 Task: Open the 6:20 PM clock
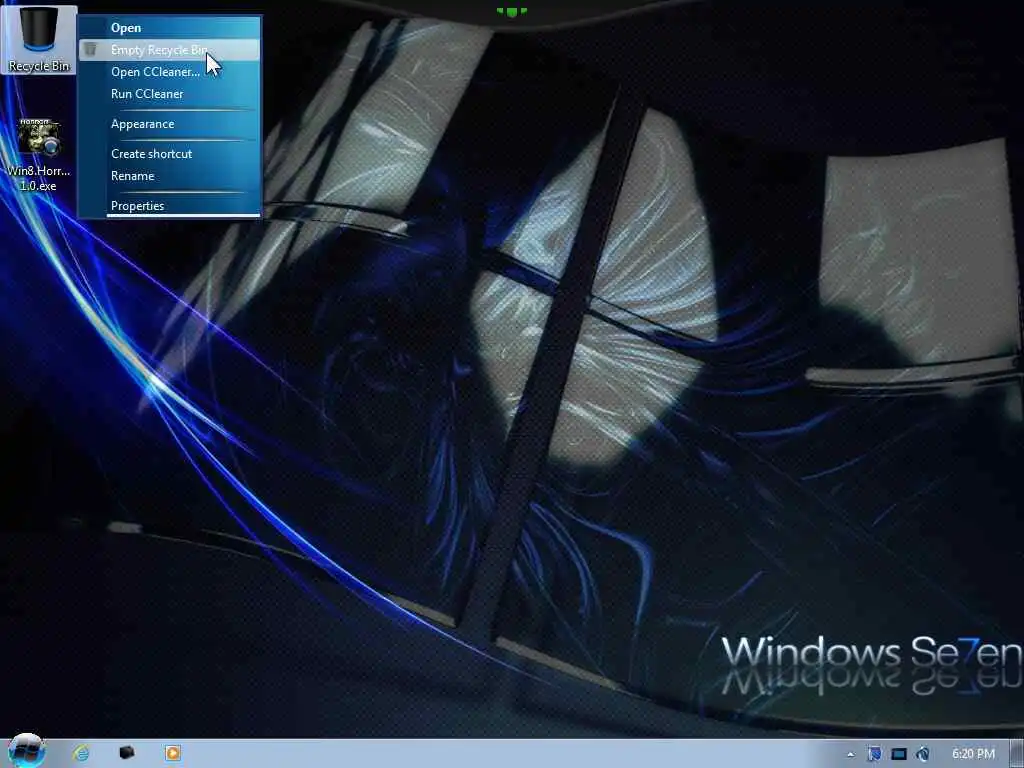coord(973,754)
